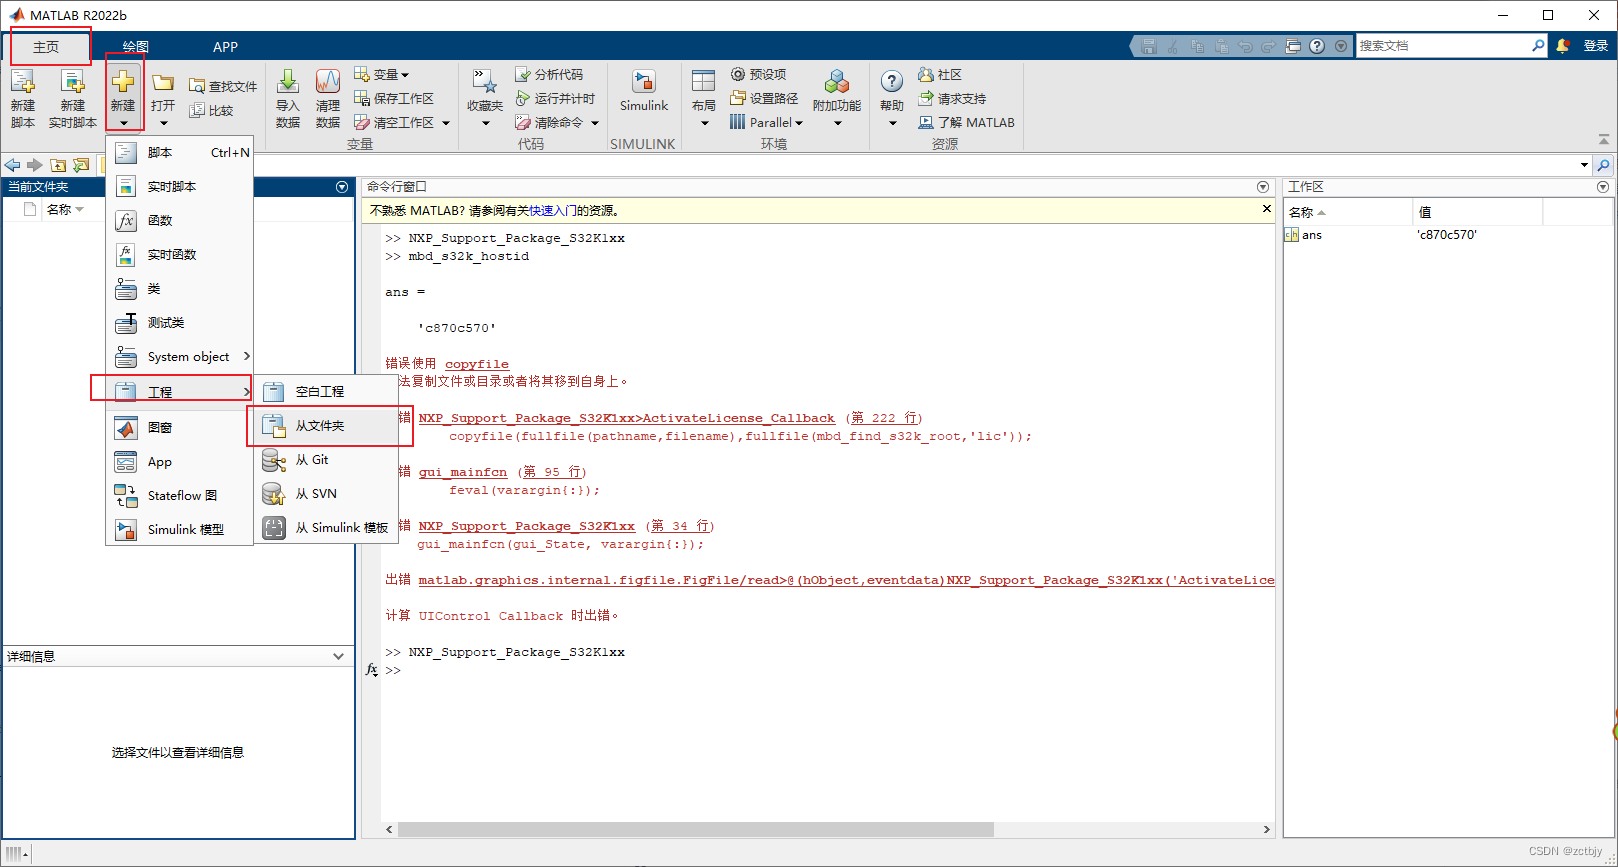
Task: Launch Simulink from the toolstrip
Action: [644, 91]
